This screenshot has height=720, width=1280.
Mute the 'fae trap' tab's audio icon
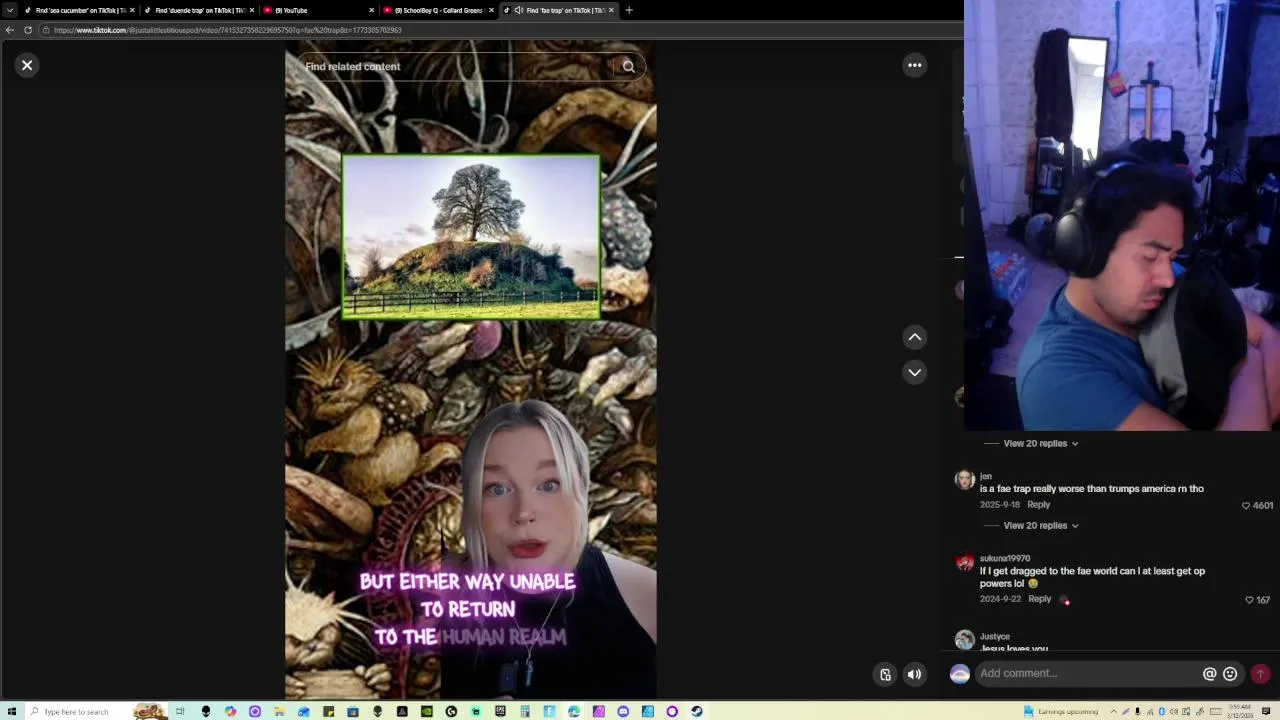(x=518, y=10)
